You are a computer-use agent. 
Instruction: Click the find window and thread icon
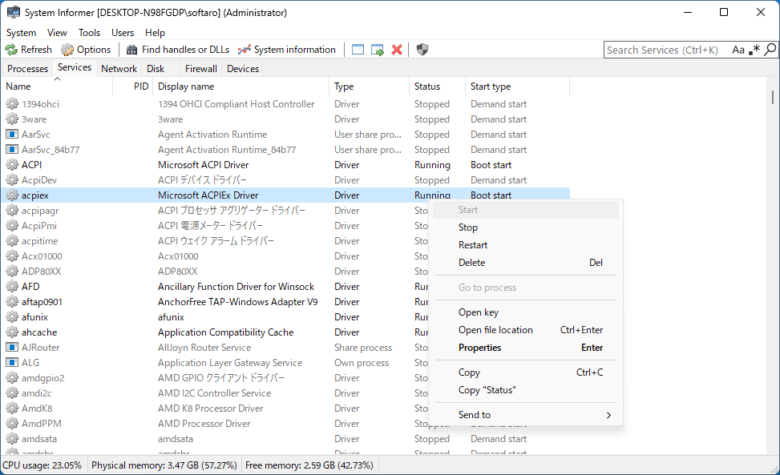pyautogui.click(x=378, y=50)
